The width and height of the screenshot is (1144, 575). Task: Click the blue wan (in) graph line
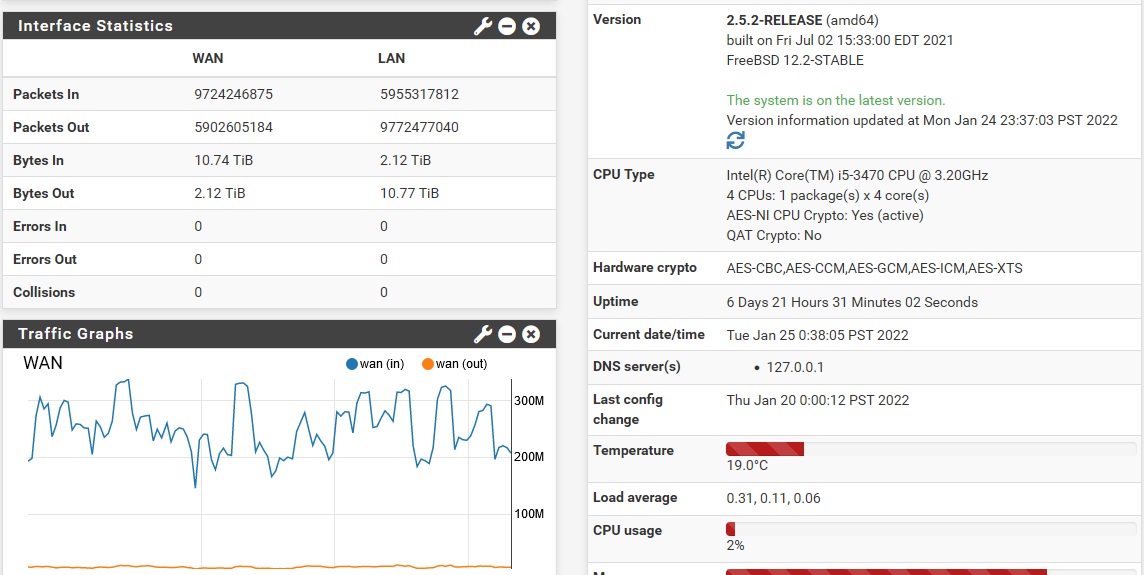coord(238,385)
